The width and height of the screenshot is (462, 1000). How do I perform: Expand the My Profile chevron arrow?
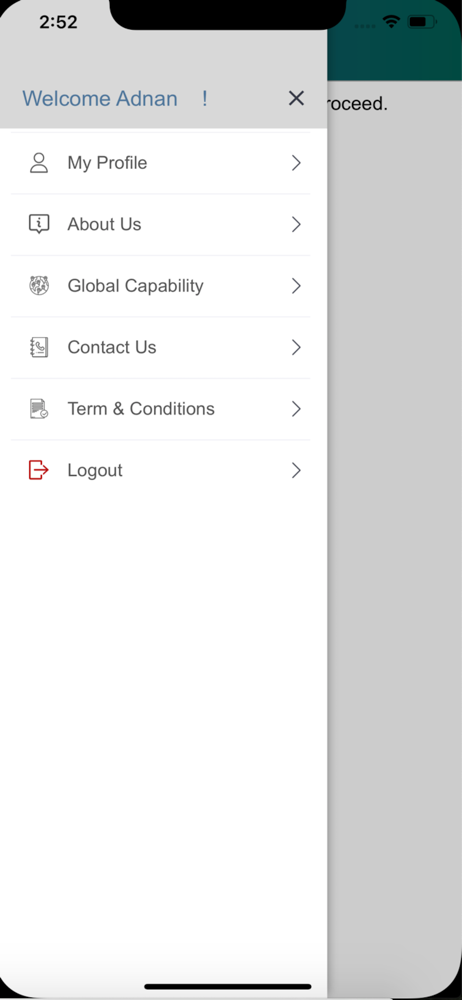pos(296,163)
